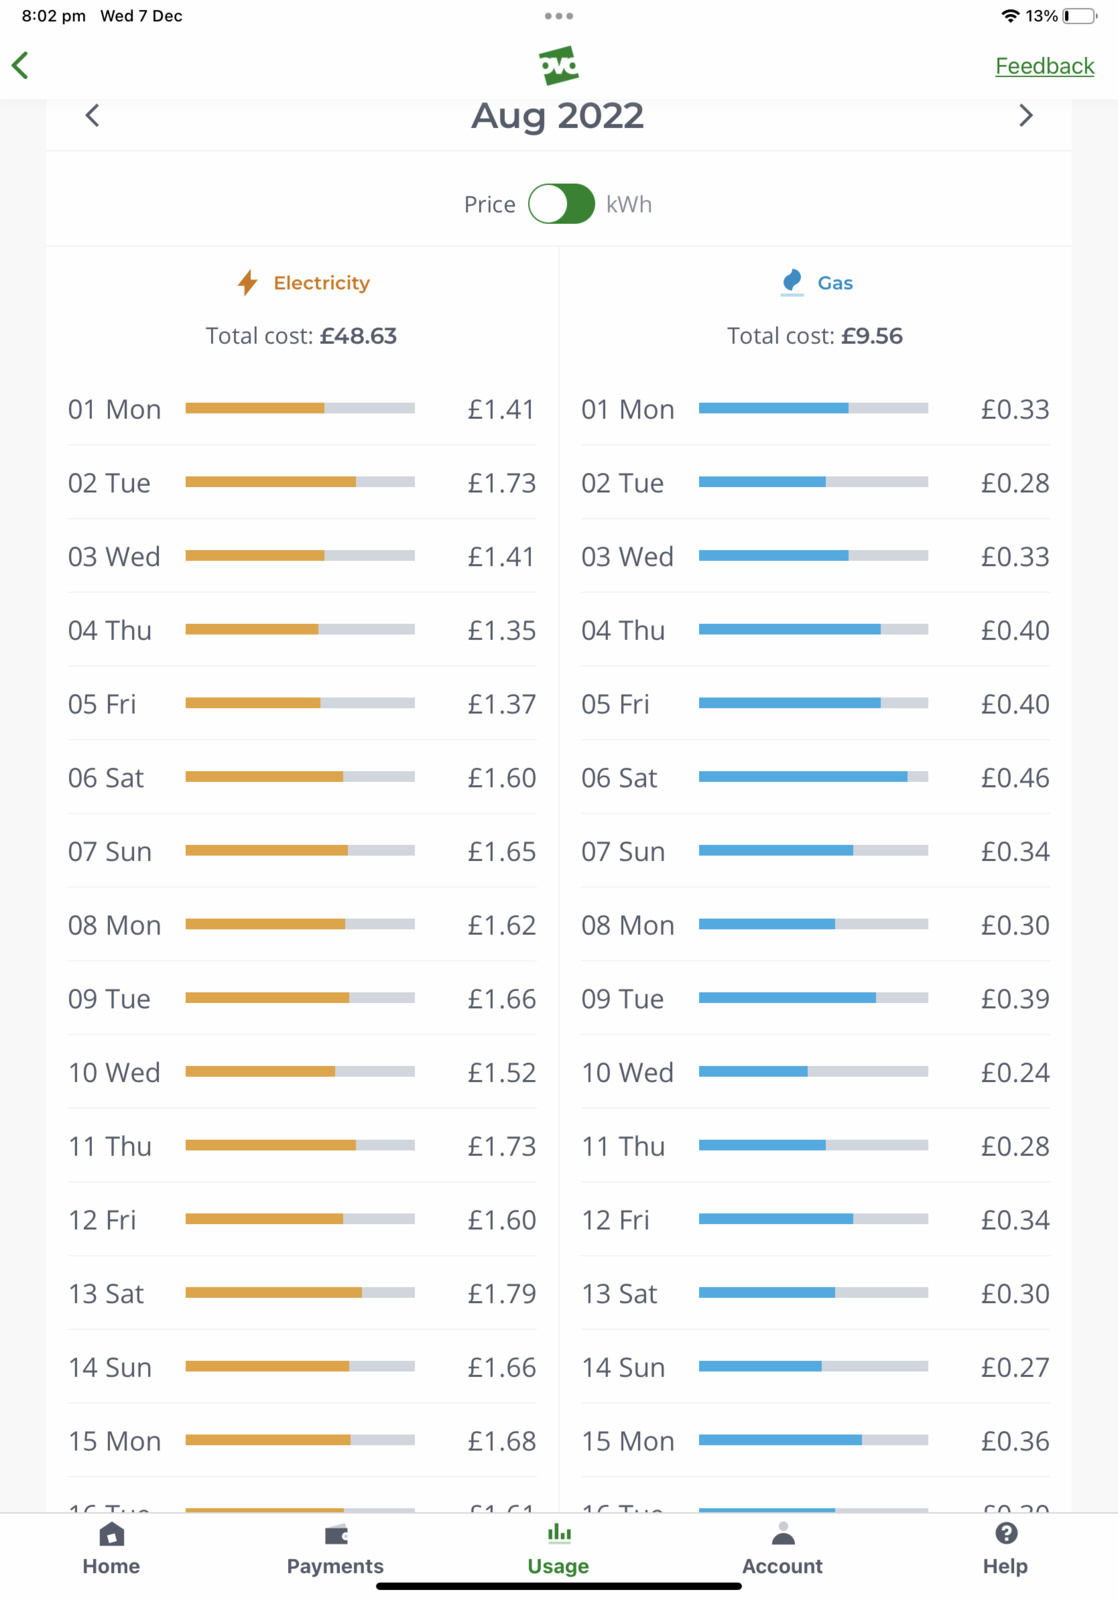Open the Home tab
The image size is (1118, 1600).
click(111, 1548)
